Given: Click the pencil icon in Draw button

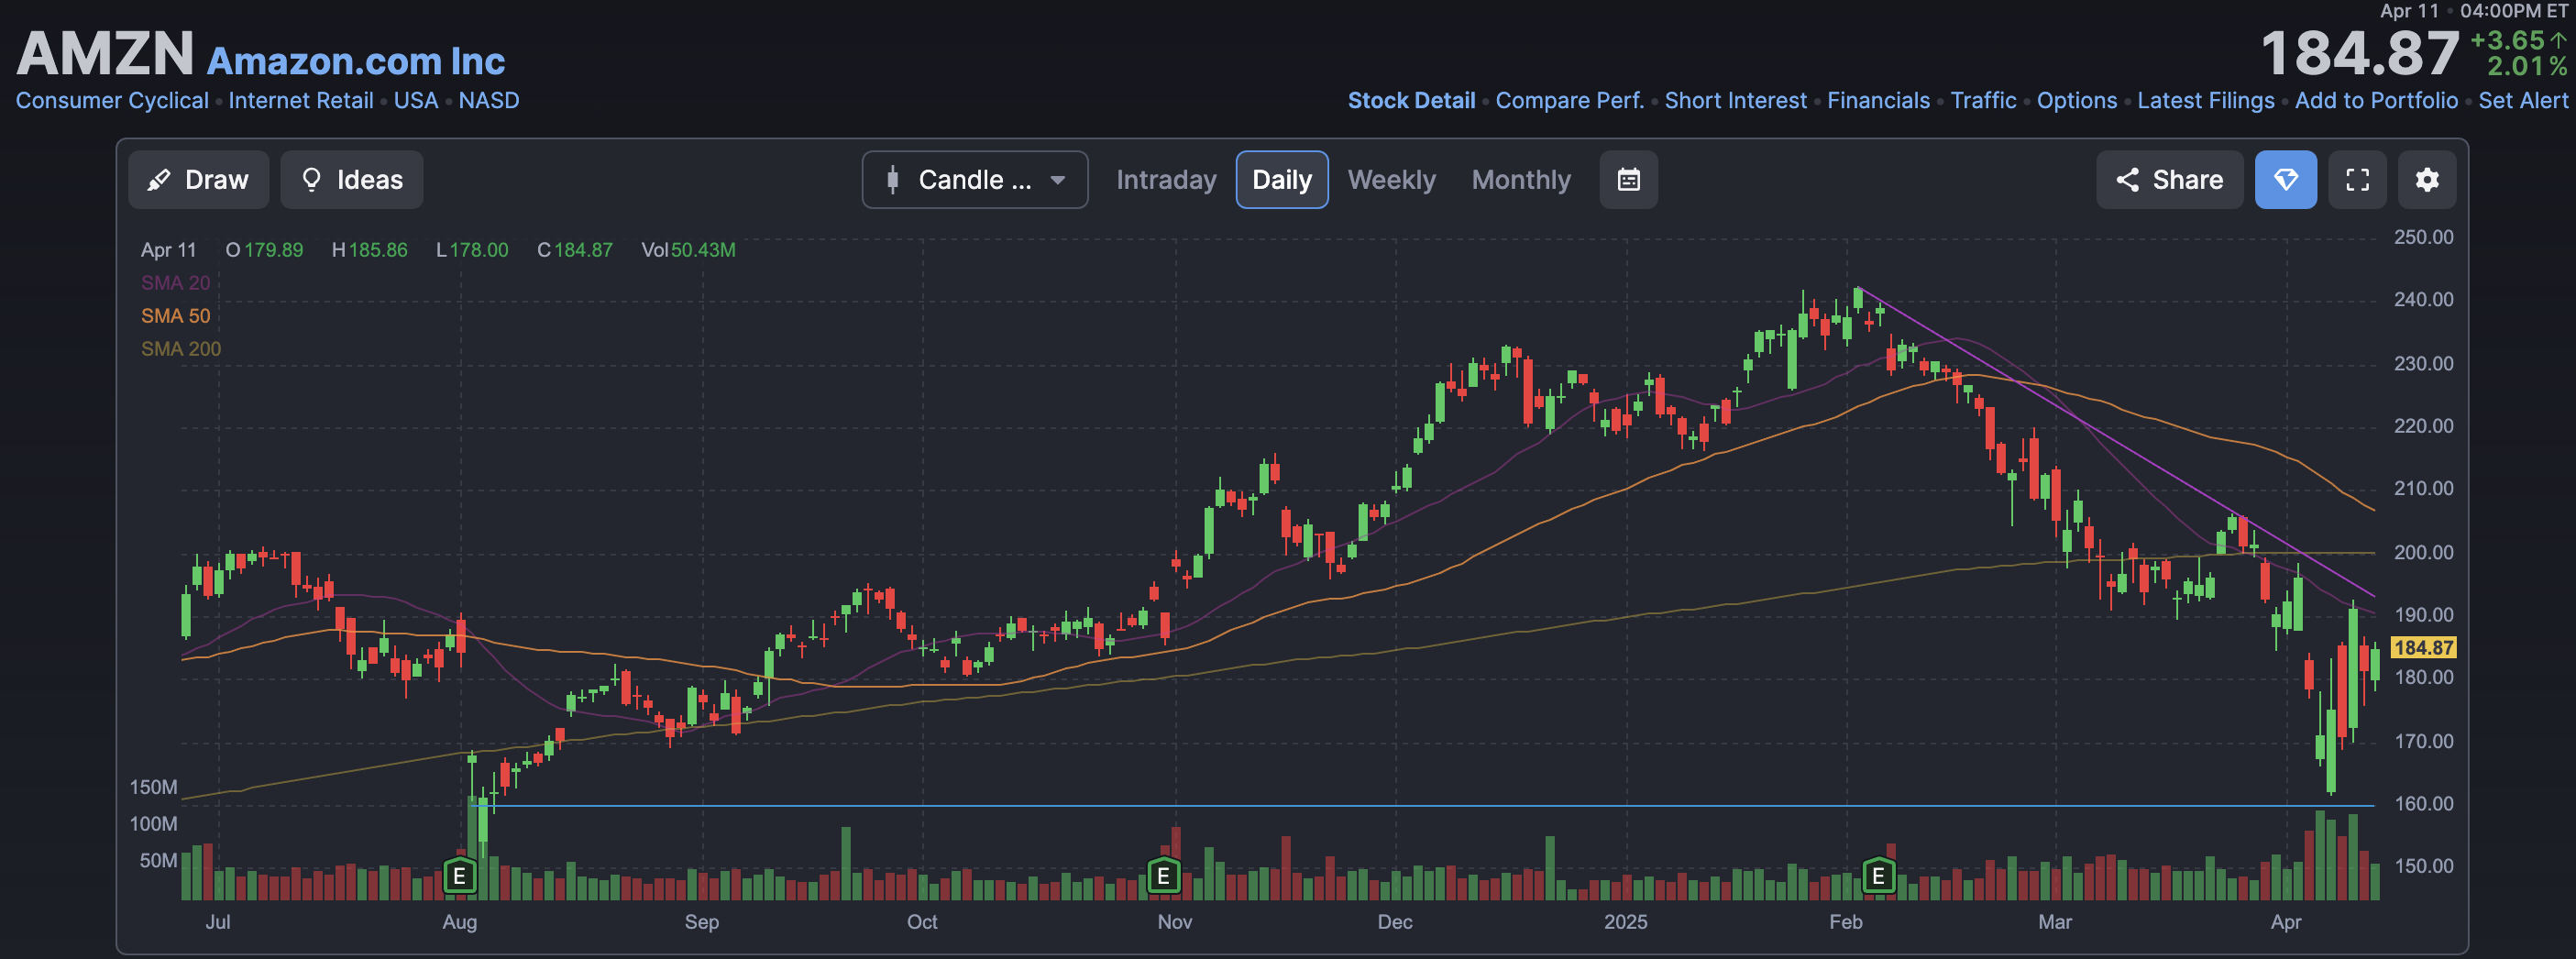Looking at the screenshot, I should click(158, 180).
